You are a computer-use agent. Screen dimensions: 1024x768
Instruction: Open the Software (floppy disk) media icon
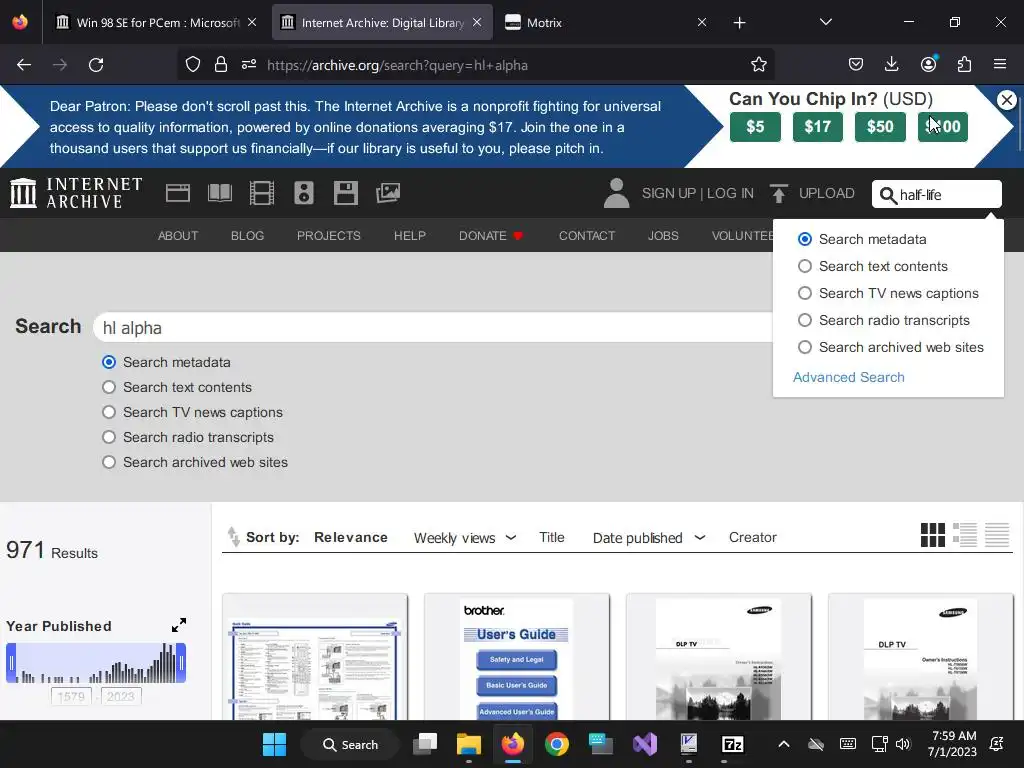(345, 193)
